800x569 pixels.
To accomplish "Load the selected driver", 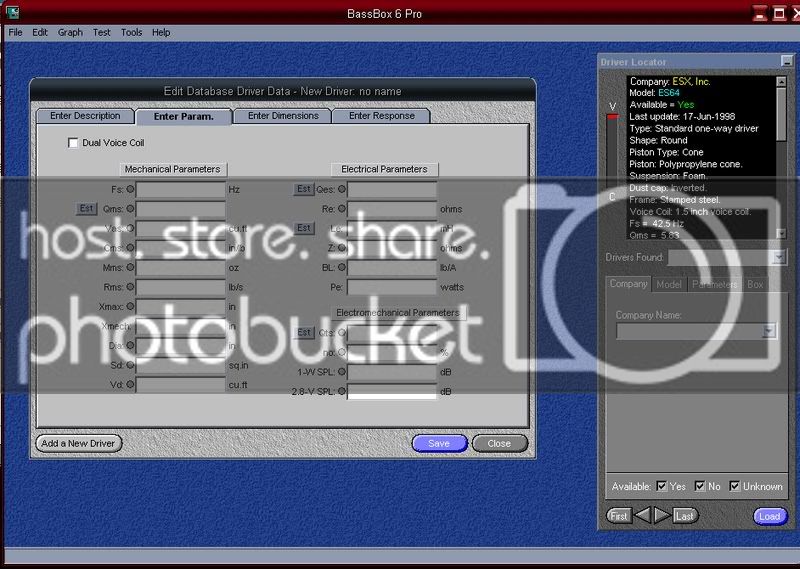I will [x=770, y=516].
